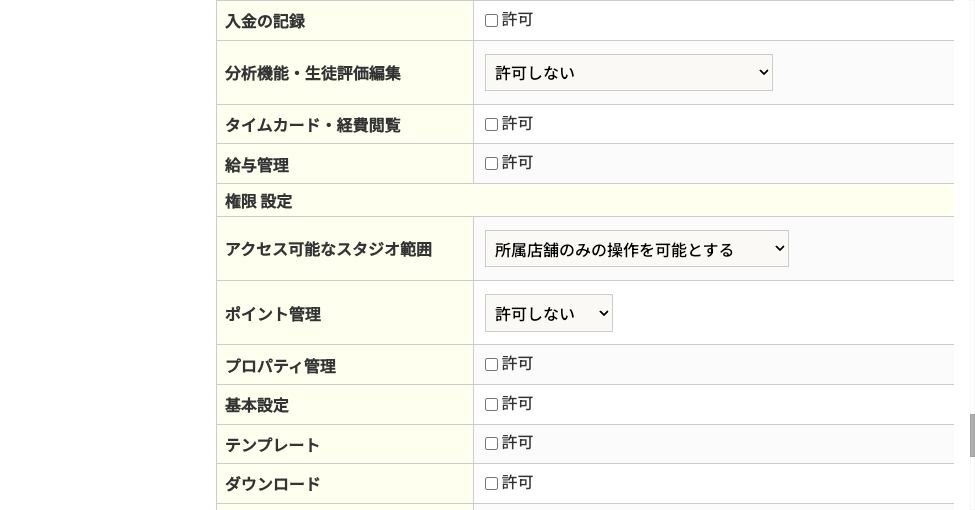Click the 分析機能・生徒評価編集 row label
This screenshot has height=510, width=975.
(313, 73)
